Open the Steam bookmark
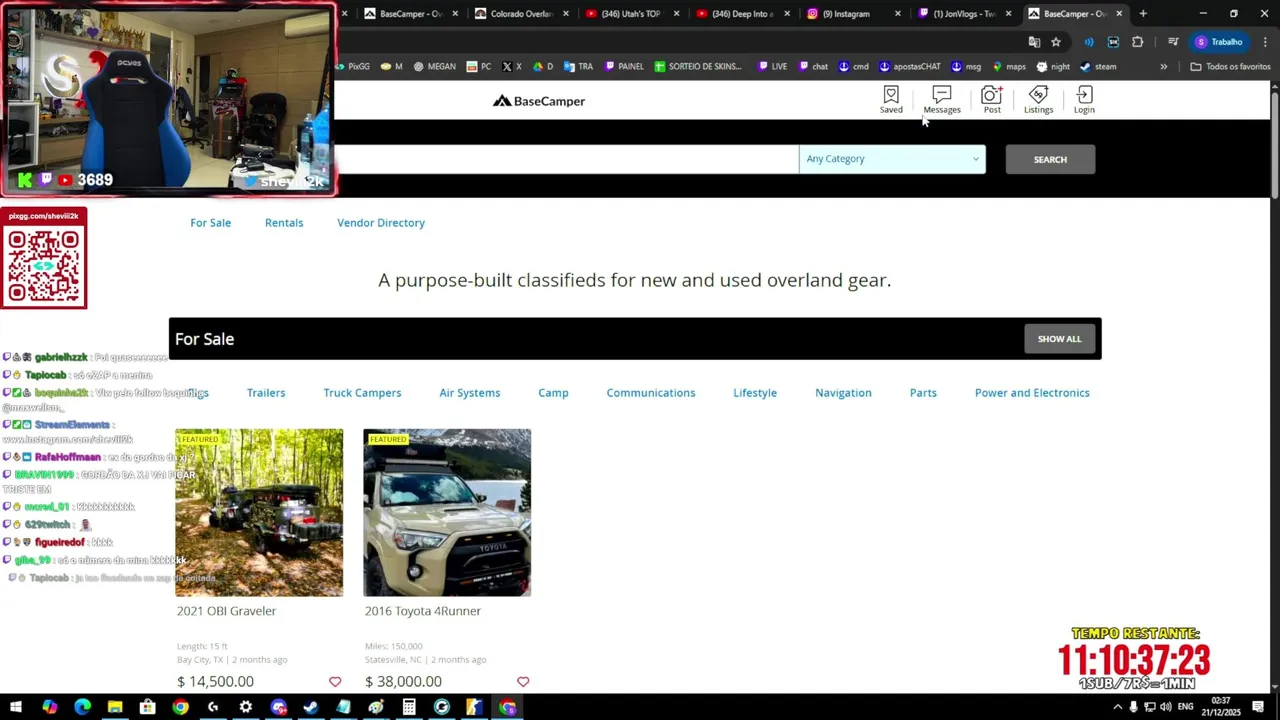Screen dimensions: 1280x720 click(1098, 67)
